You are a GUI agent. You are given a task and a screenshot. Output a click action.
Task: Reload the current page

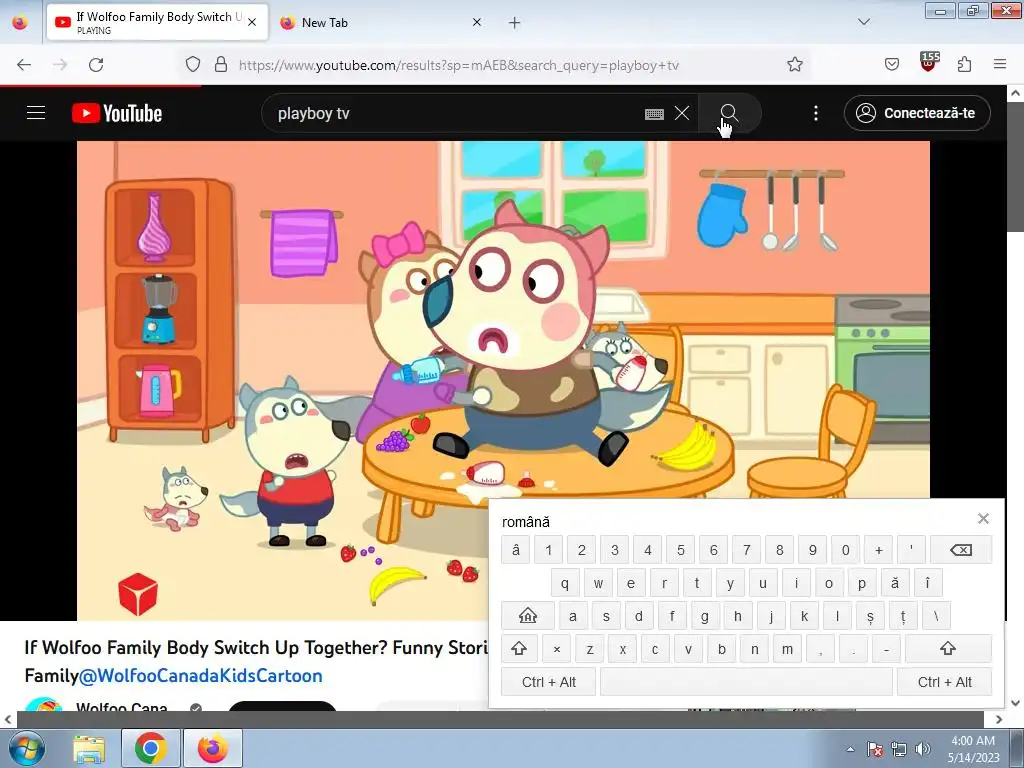(x=96, y=65)
